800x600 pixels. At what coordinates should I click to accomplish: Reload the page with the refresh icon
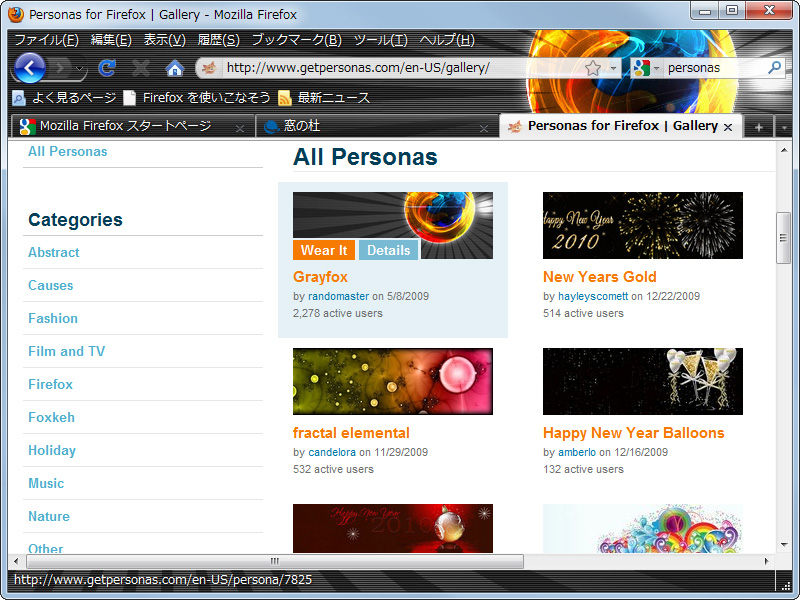[x=107, y=68]
